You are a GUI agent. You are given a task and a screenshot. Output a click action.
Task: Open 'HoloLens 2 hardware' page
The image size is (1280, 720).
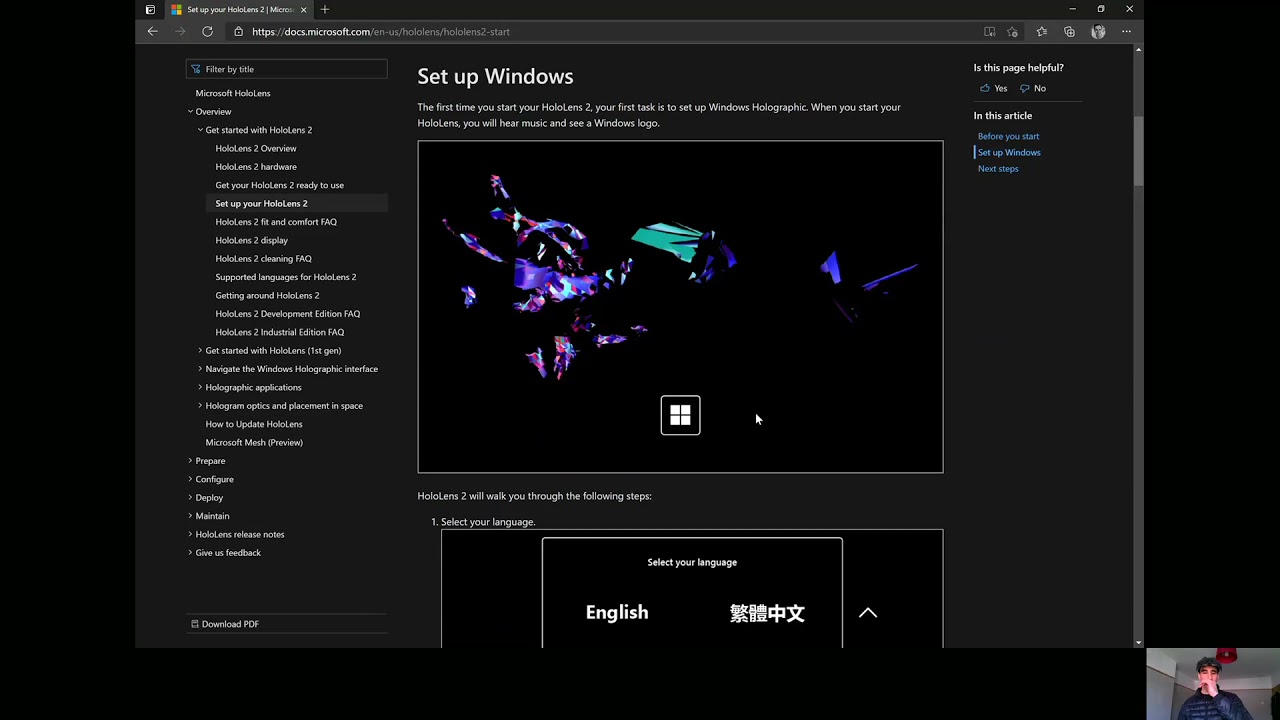[x=256, y=167]
